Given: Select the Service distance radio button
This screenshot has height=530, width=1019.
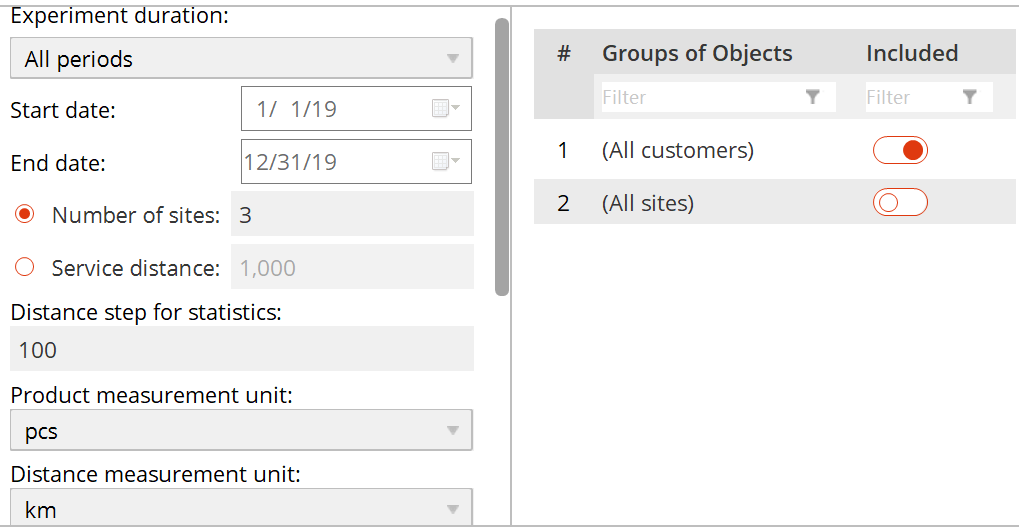Looking at the screenshot, I should [25, 267].
